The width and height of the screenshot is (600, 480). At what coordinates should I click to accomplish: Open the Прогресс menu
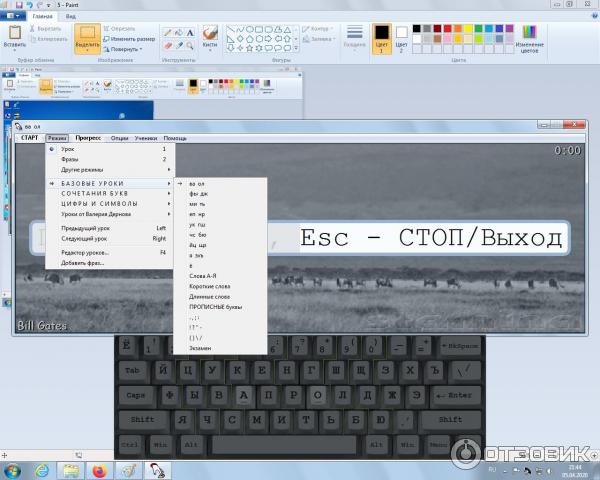(x=88, y=138)
